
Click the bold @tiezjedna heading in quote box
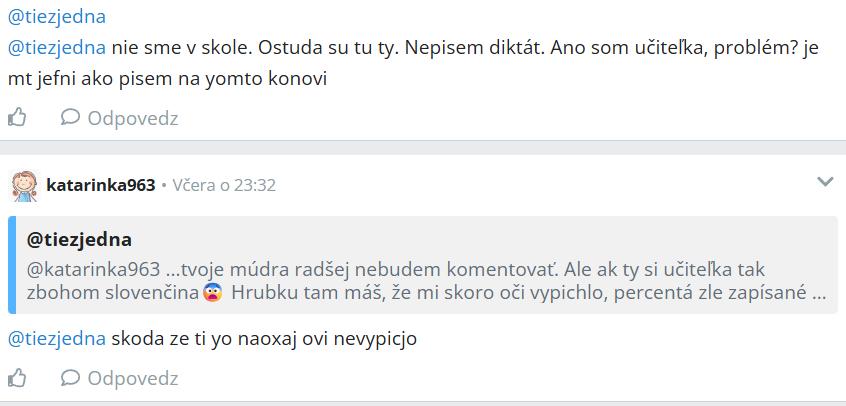(79, 240)
